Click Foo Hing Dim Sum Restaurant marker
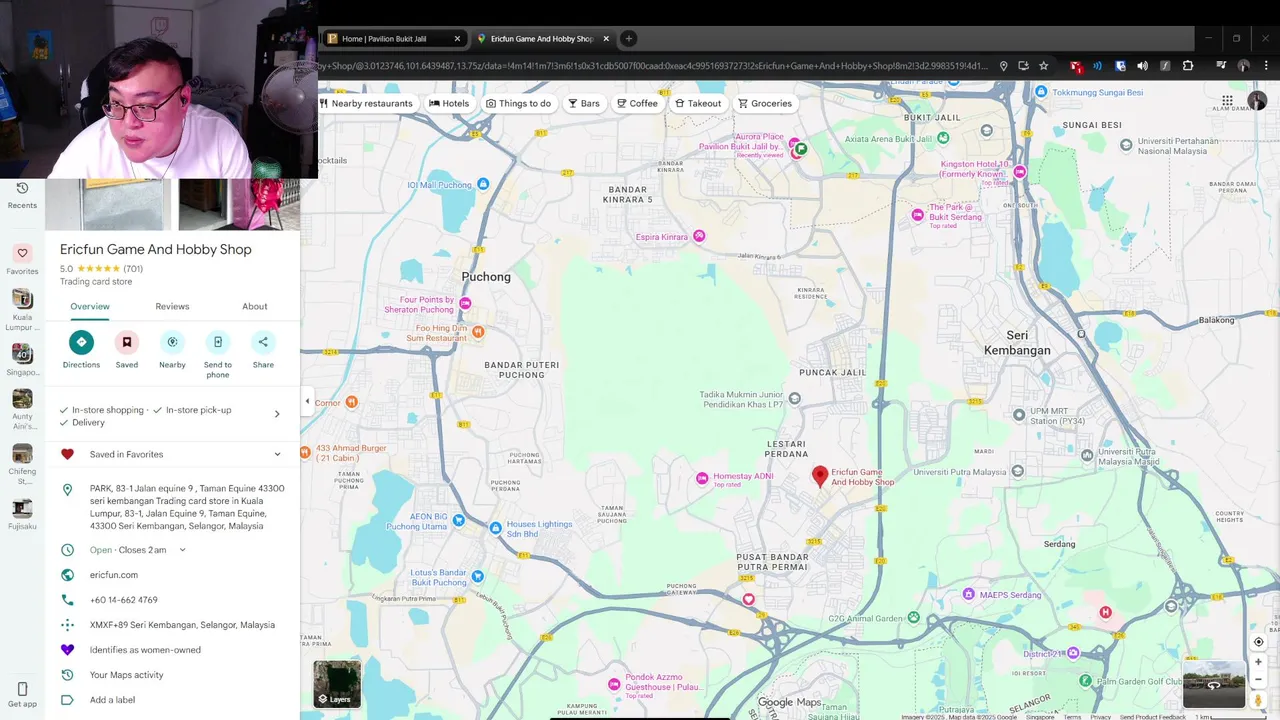Screen dimensions: 1280x720 (x=478, y=332)
